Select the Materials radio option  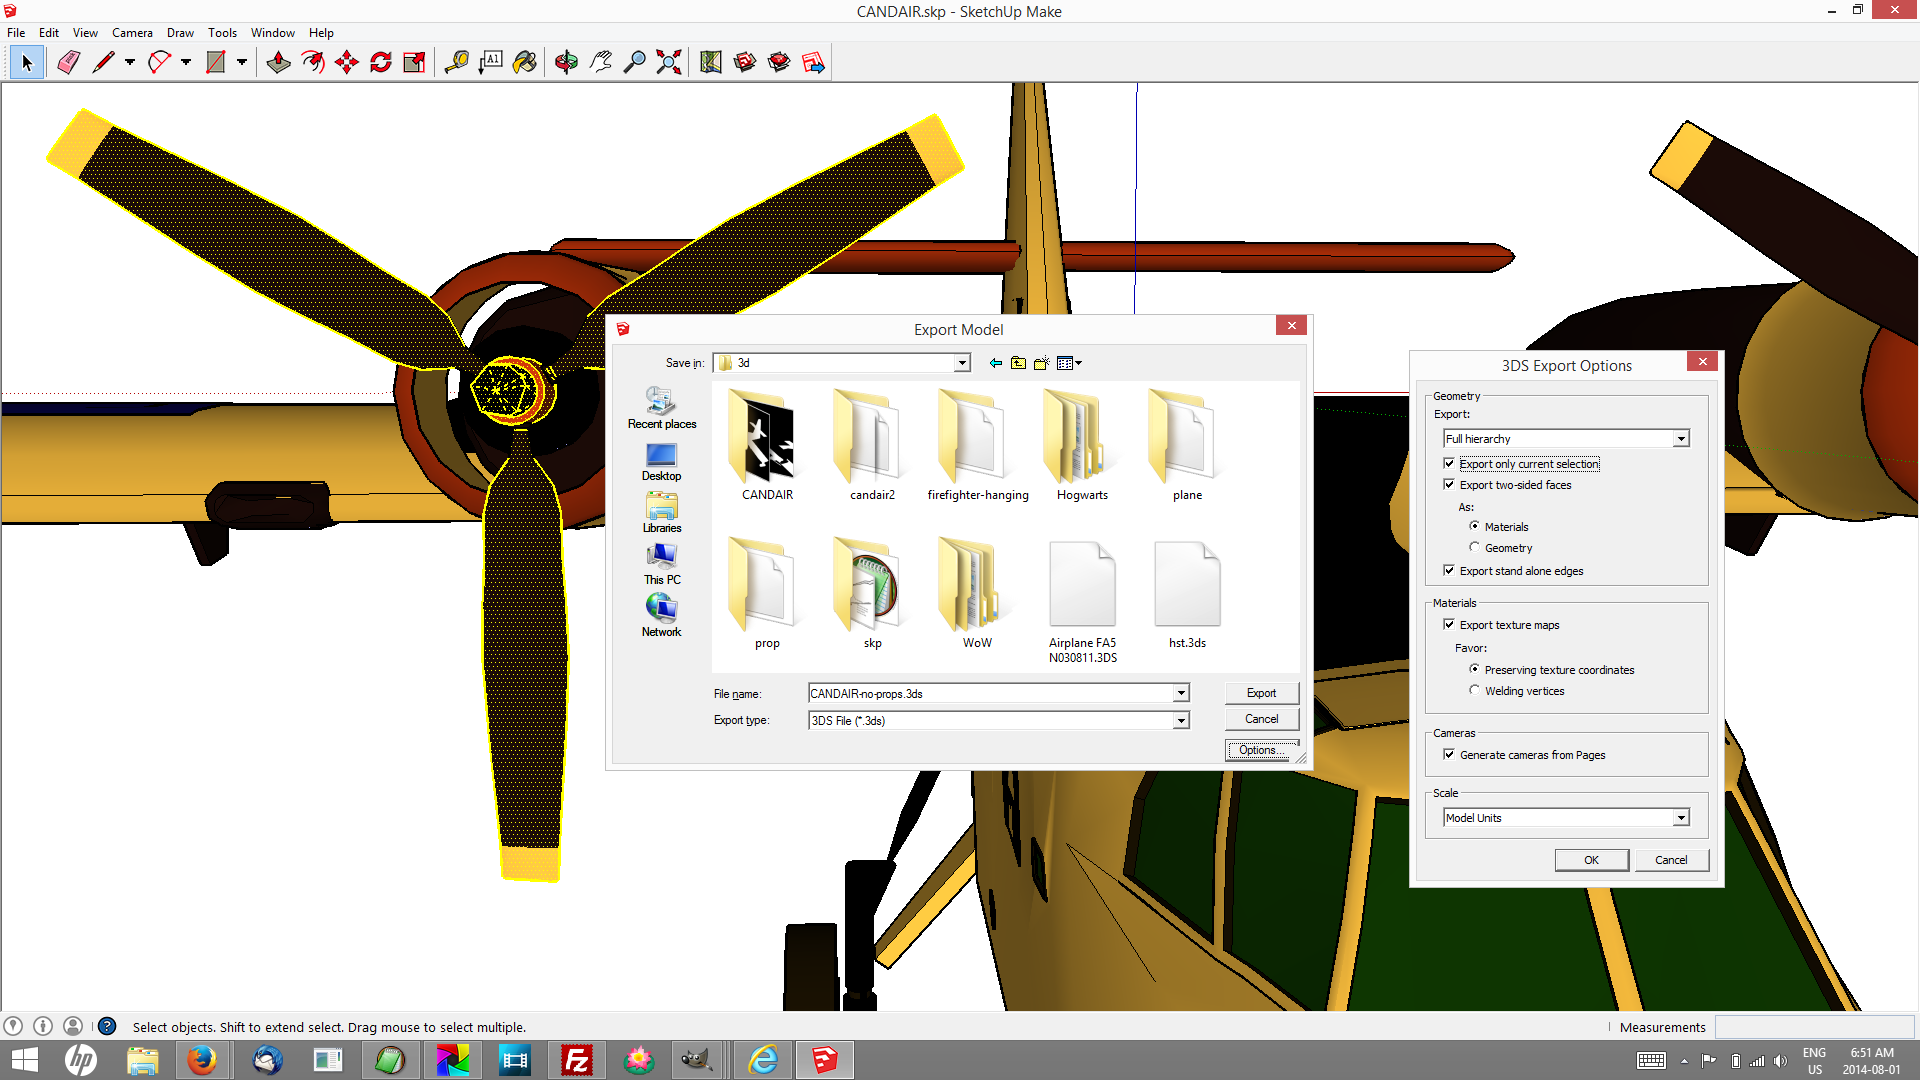(x=1474, y=526)
